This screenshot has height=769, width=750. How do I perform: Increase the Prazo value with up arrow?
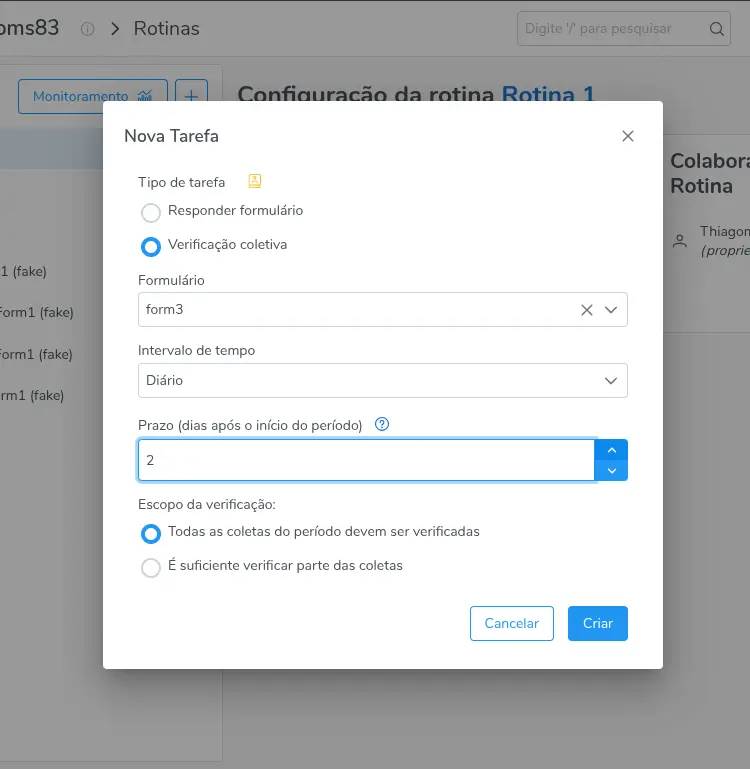(x=611, y=450)
